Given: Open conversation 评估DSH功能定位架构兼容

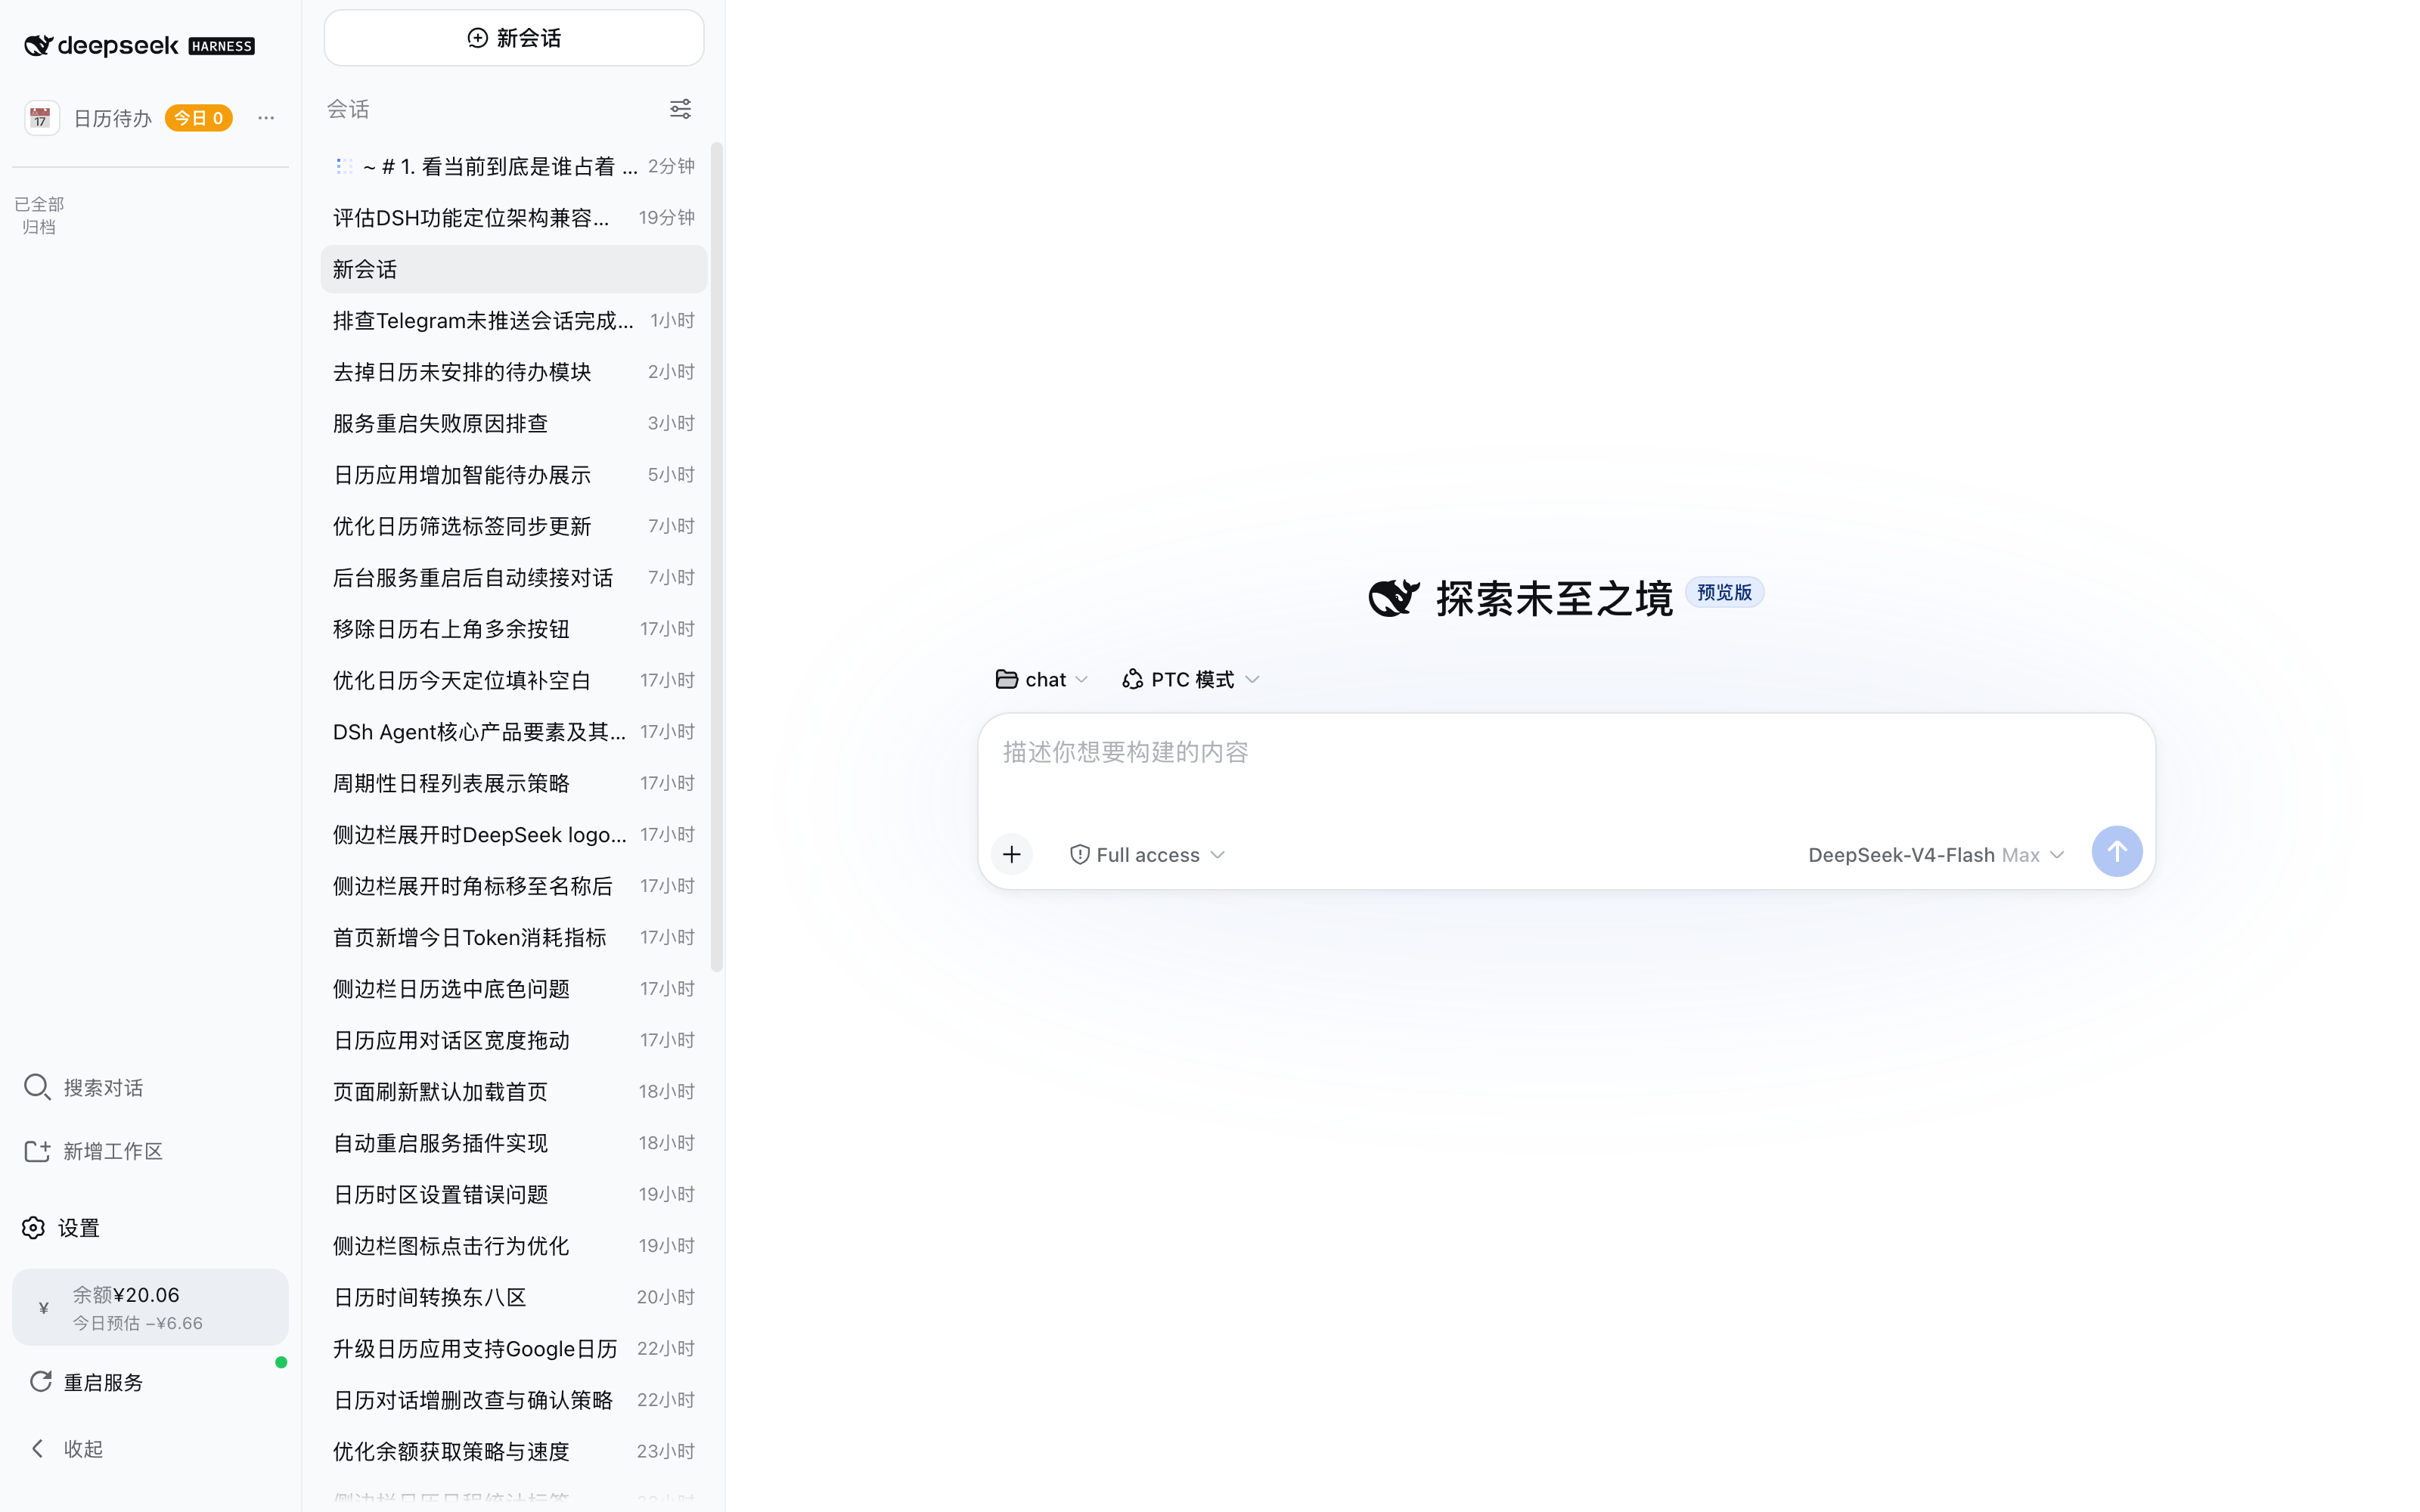Looking at the screenshot, I should [x=514, y=218].
